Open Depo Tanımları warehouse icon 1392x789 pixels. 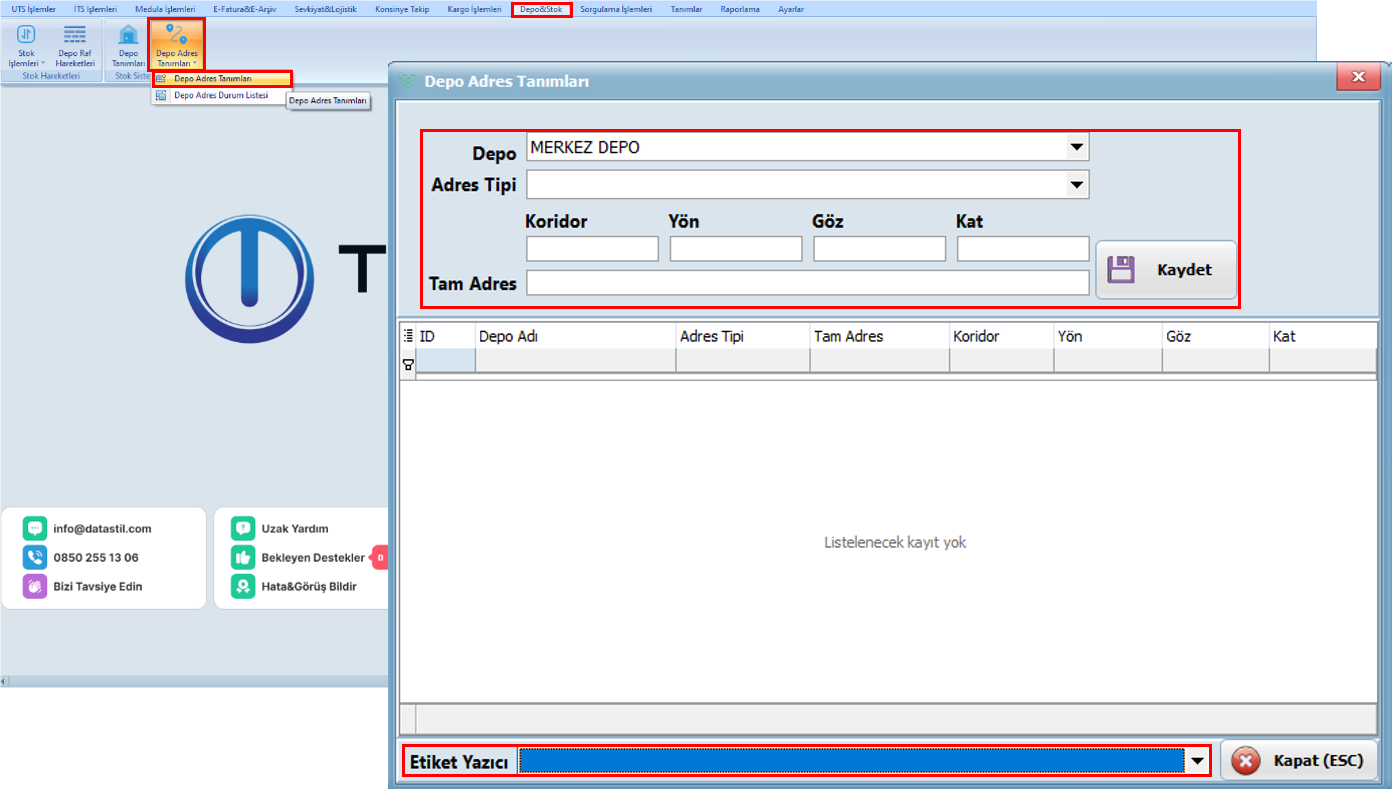128,35
